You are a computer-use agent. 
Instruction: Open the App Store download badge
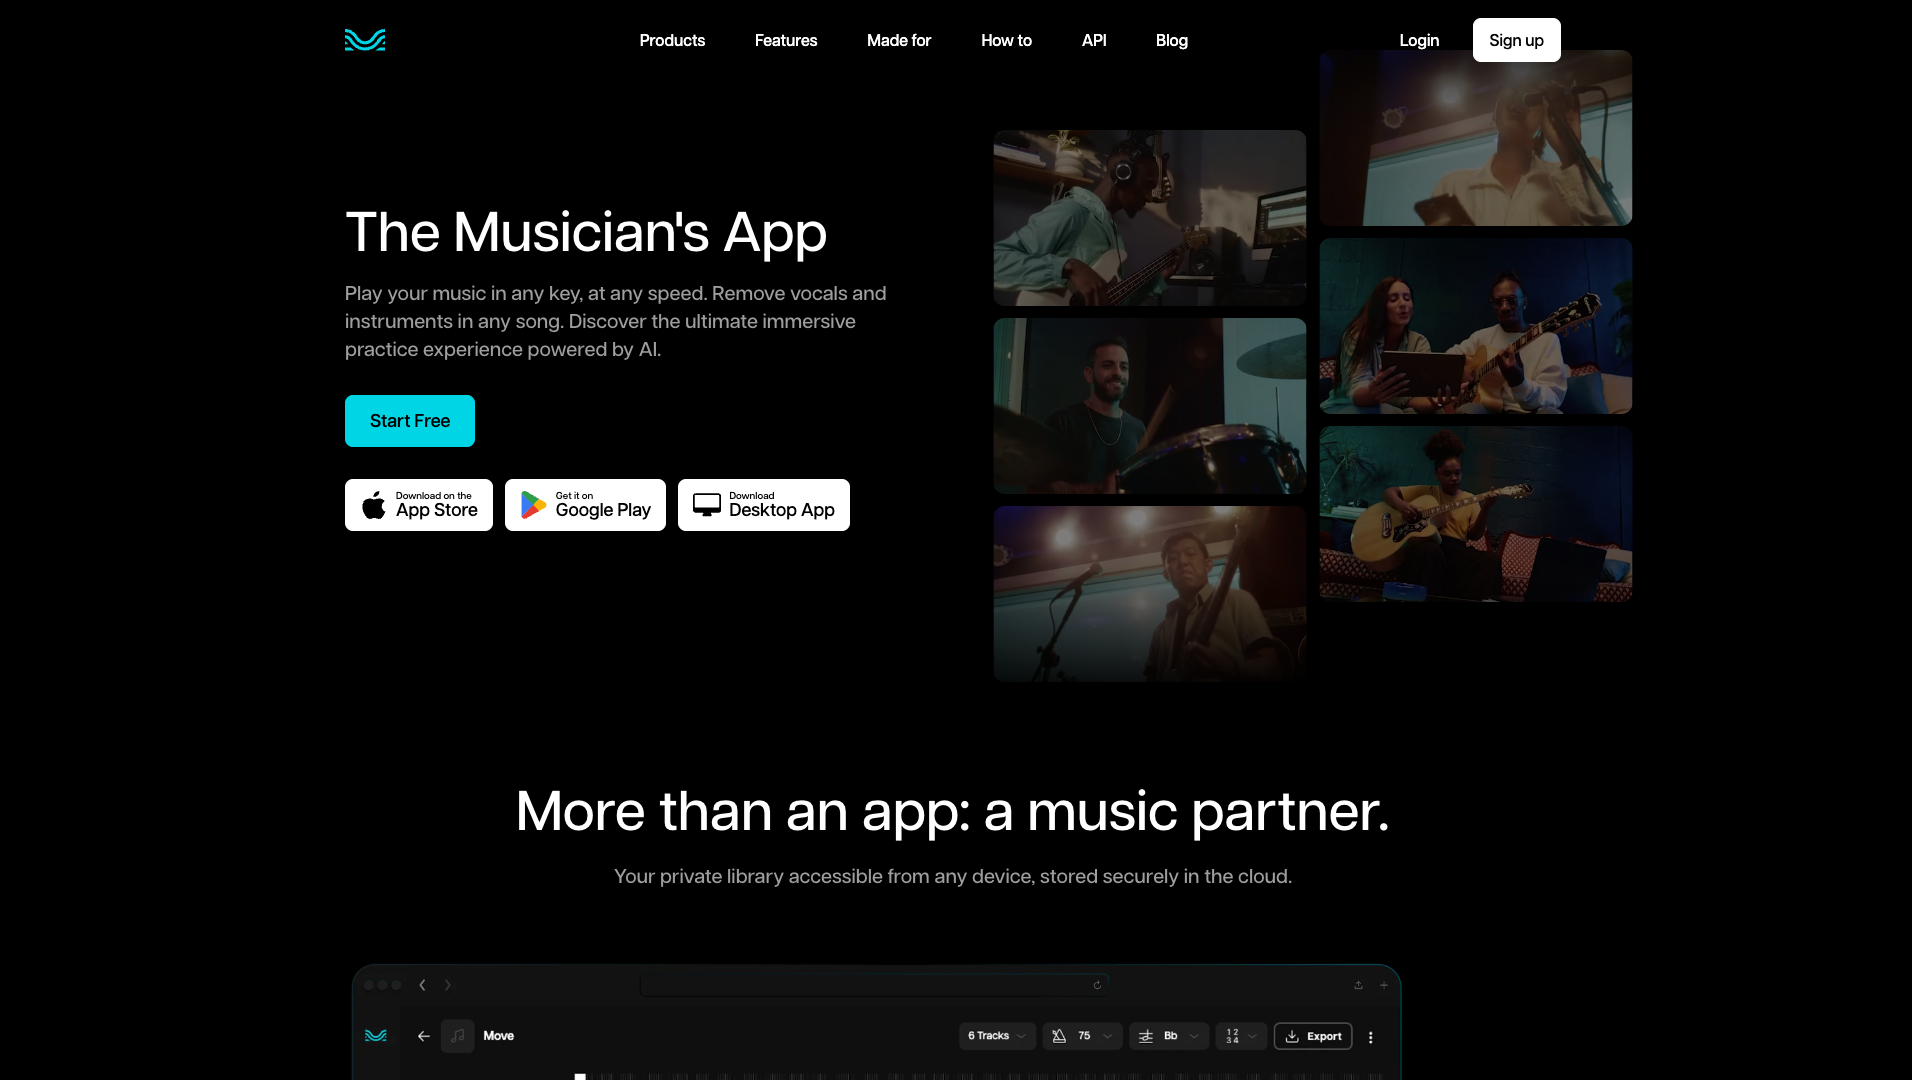419,505
